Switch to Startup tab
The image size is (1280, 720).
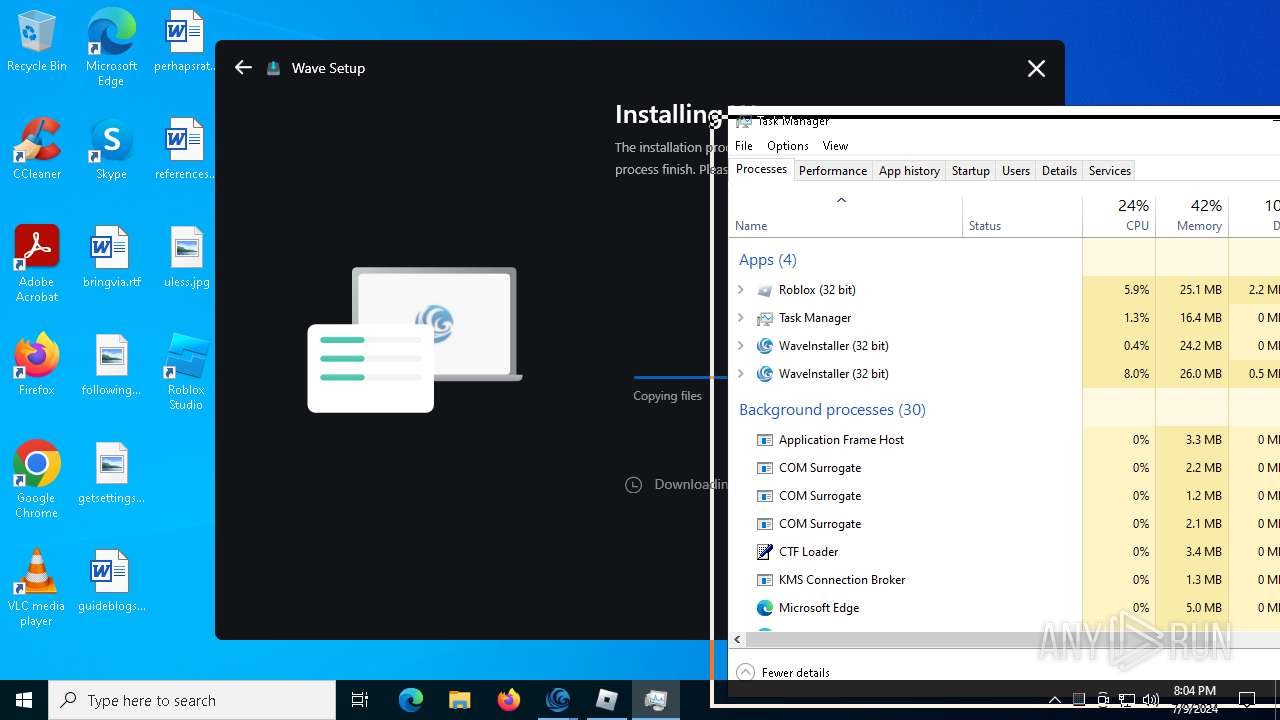(x=970, y=171)
